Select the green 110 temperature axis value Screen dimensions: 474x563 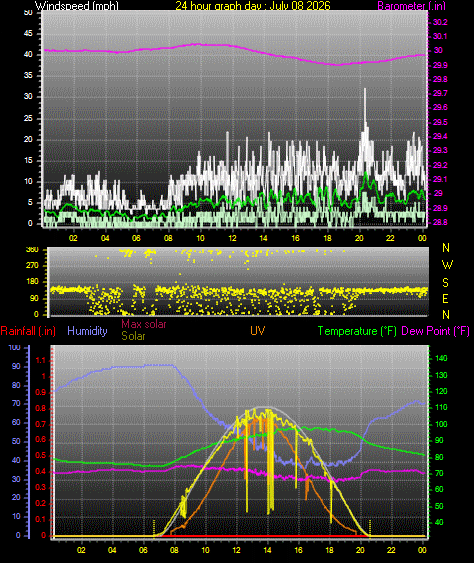tap(441, 408)
